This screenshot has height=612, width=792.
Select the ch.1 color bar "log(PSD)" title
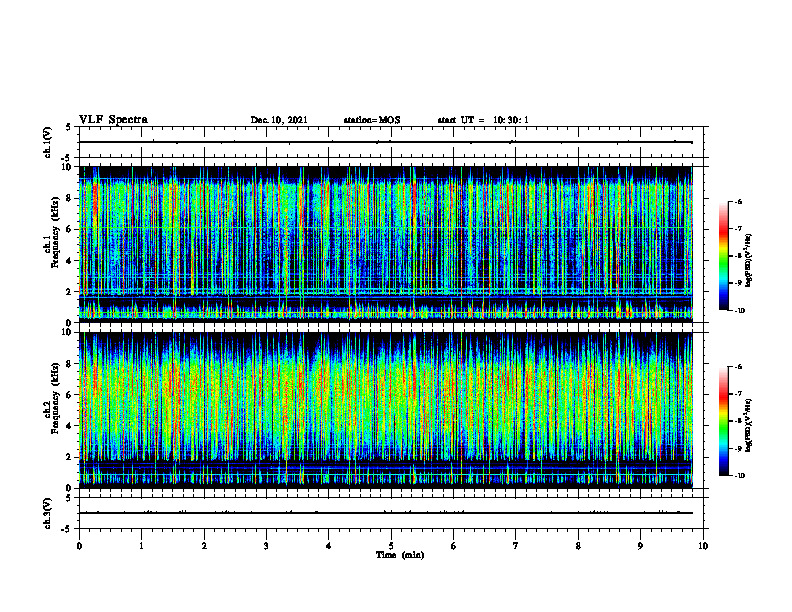click(x=749, y=260)
